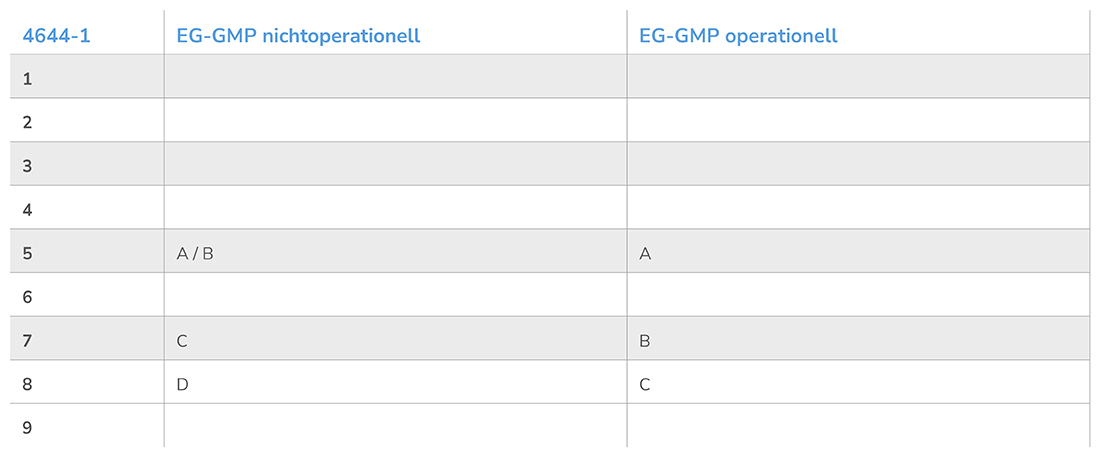Image resolution: width=1100 pixels, height=457 pixels.
Task: Click row number 1 in first column
Action: point(27,78)
